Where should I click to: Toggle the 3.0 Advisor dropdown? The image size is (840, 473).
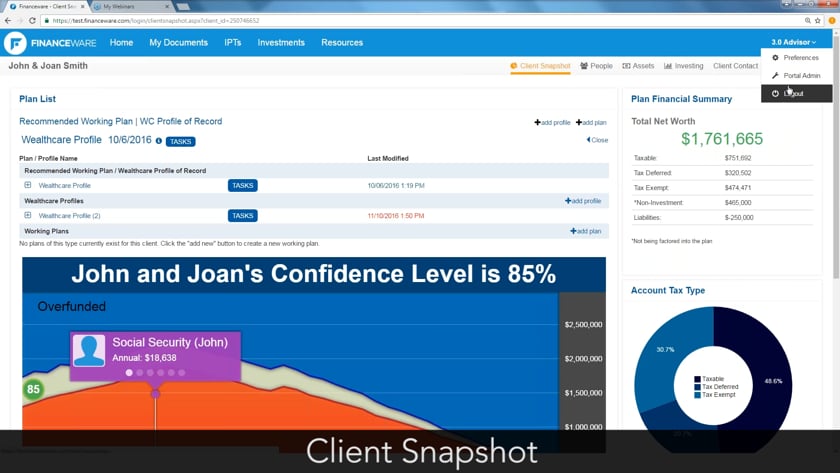pos(793,42)
